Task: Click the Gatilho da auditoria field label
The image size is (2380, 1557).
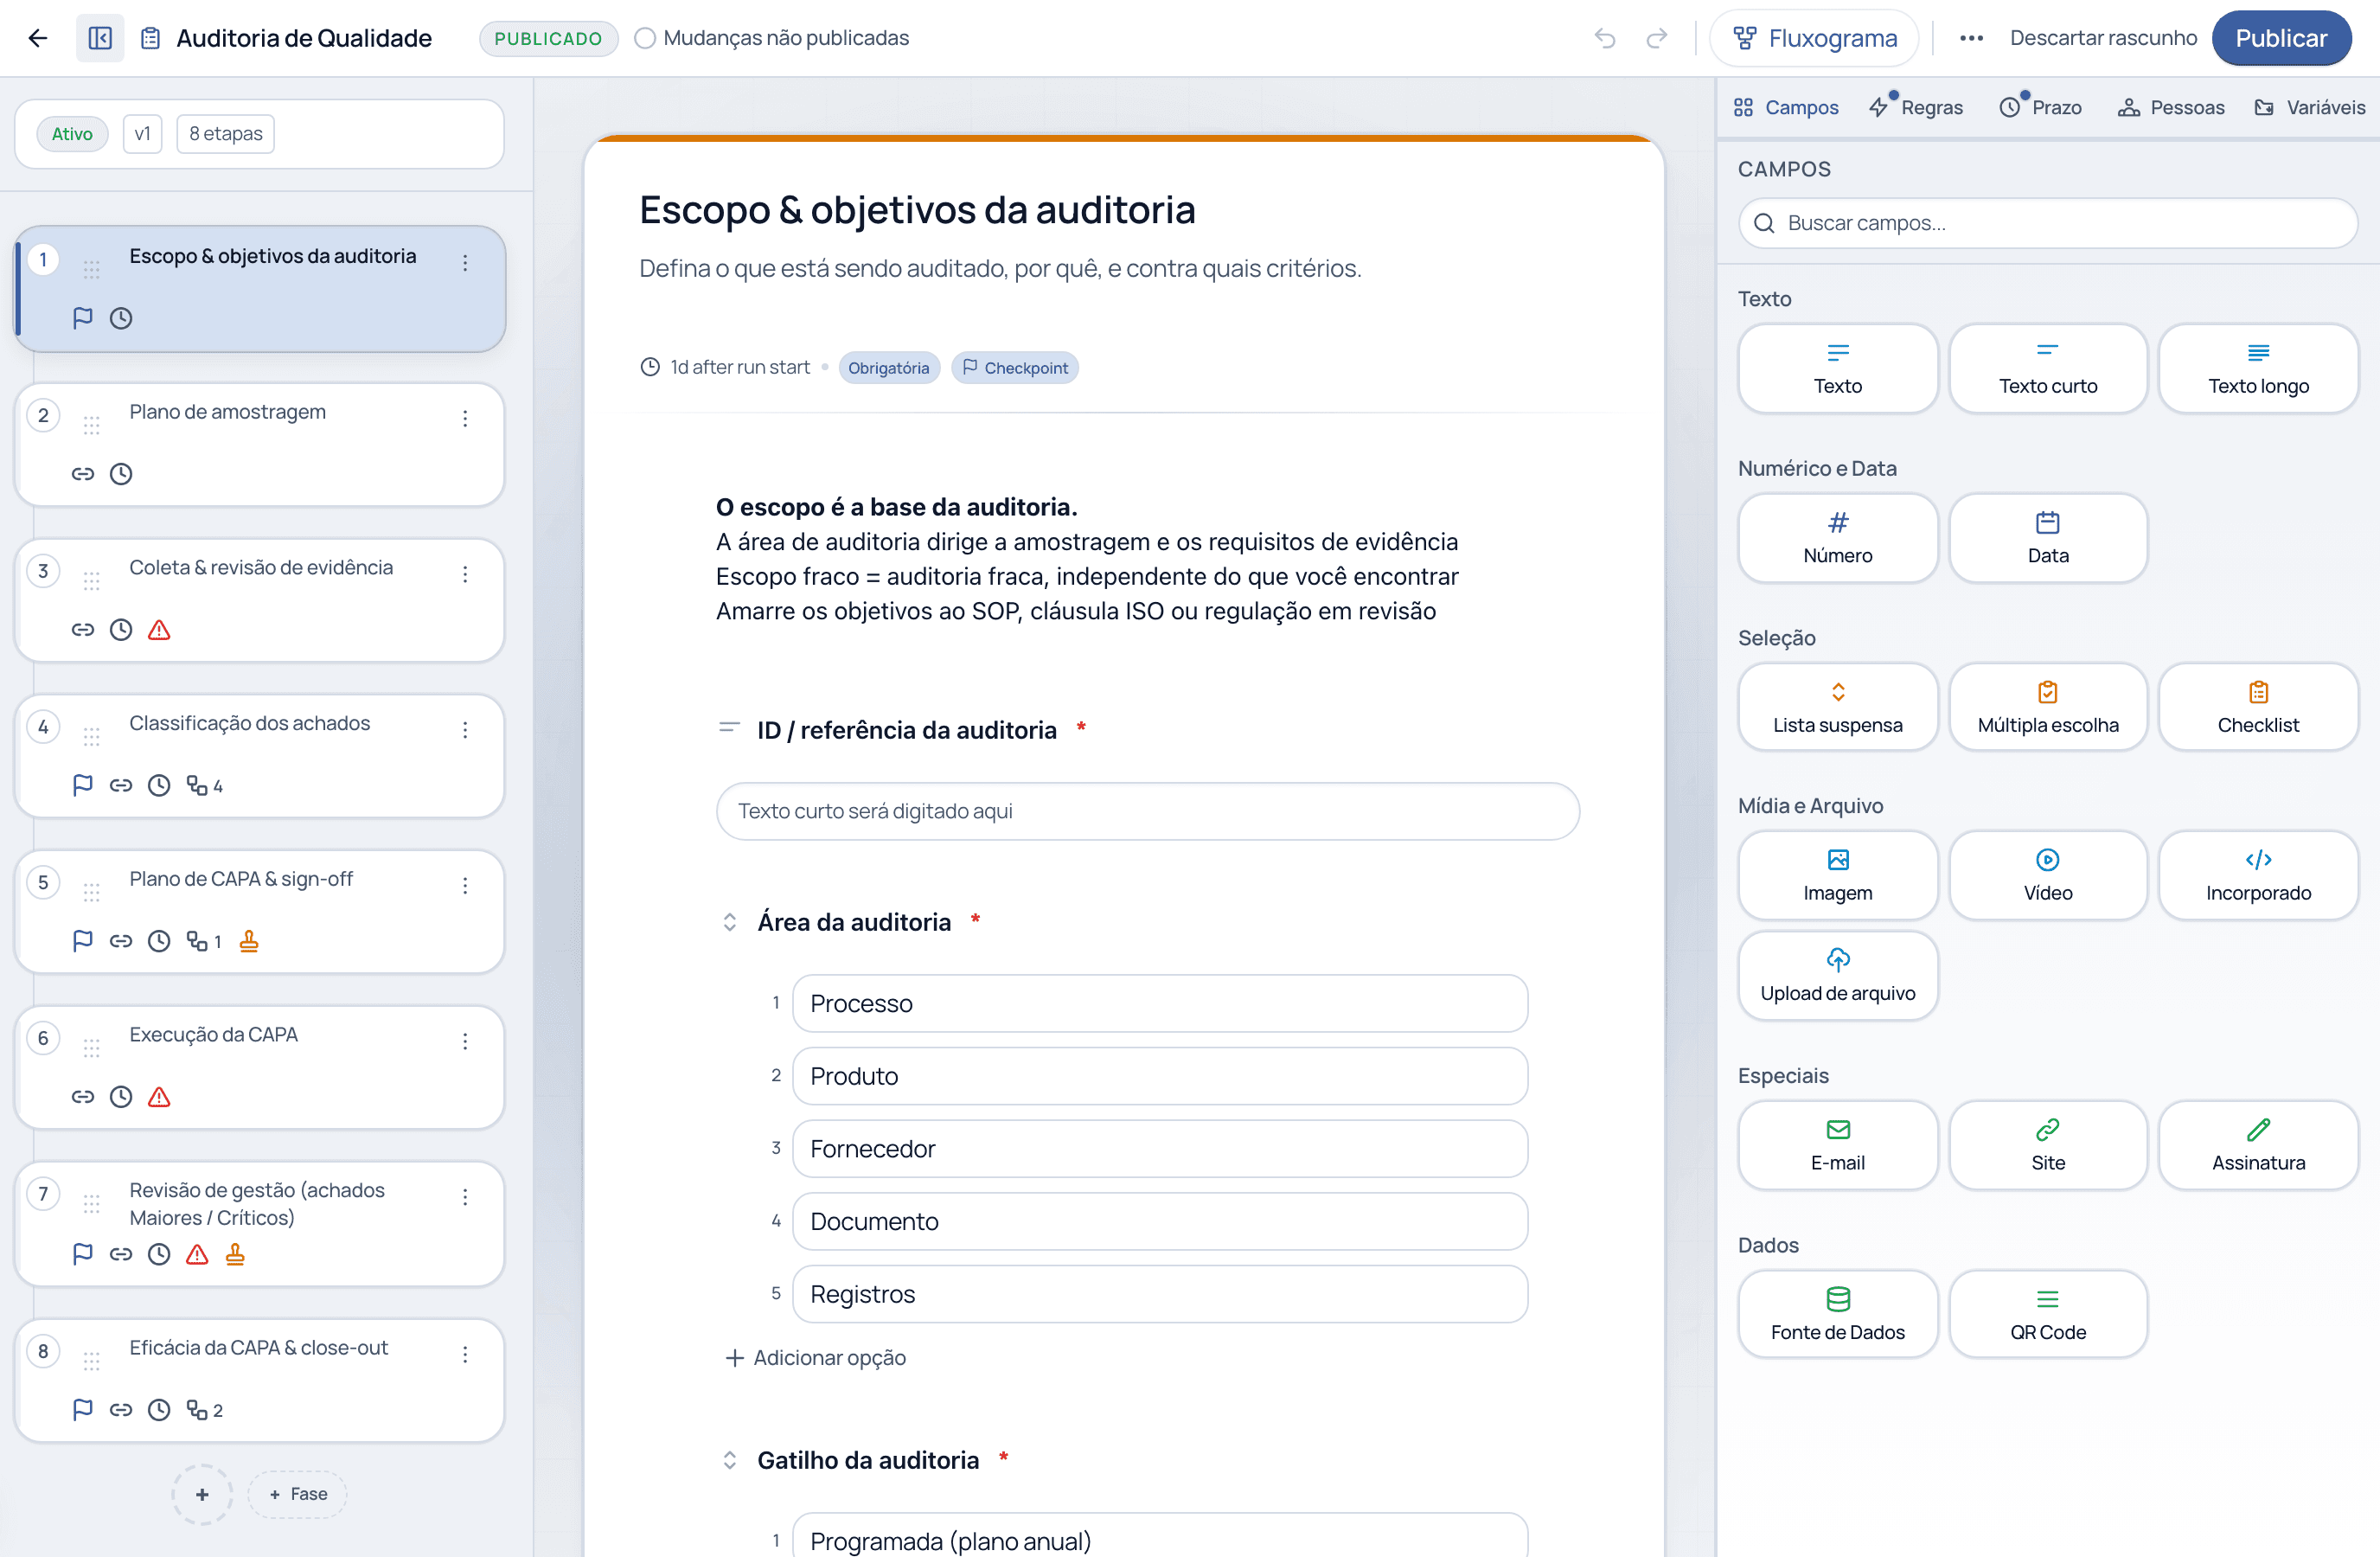Action: click(x=868, y=1460)
